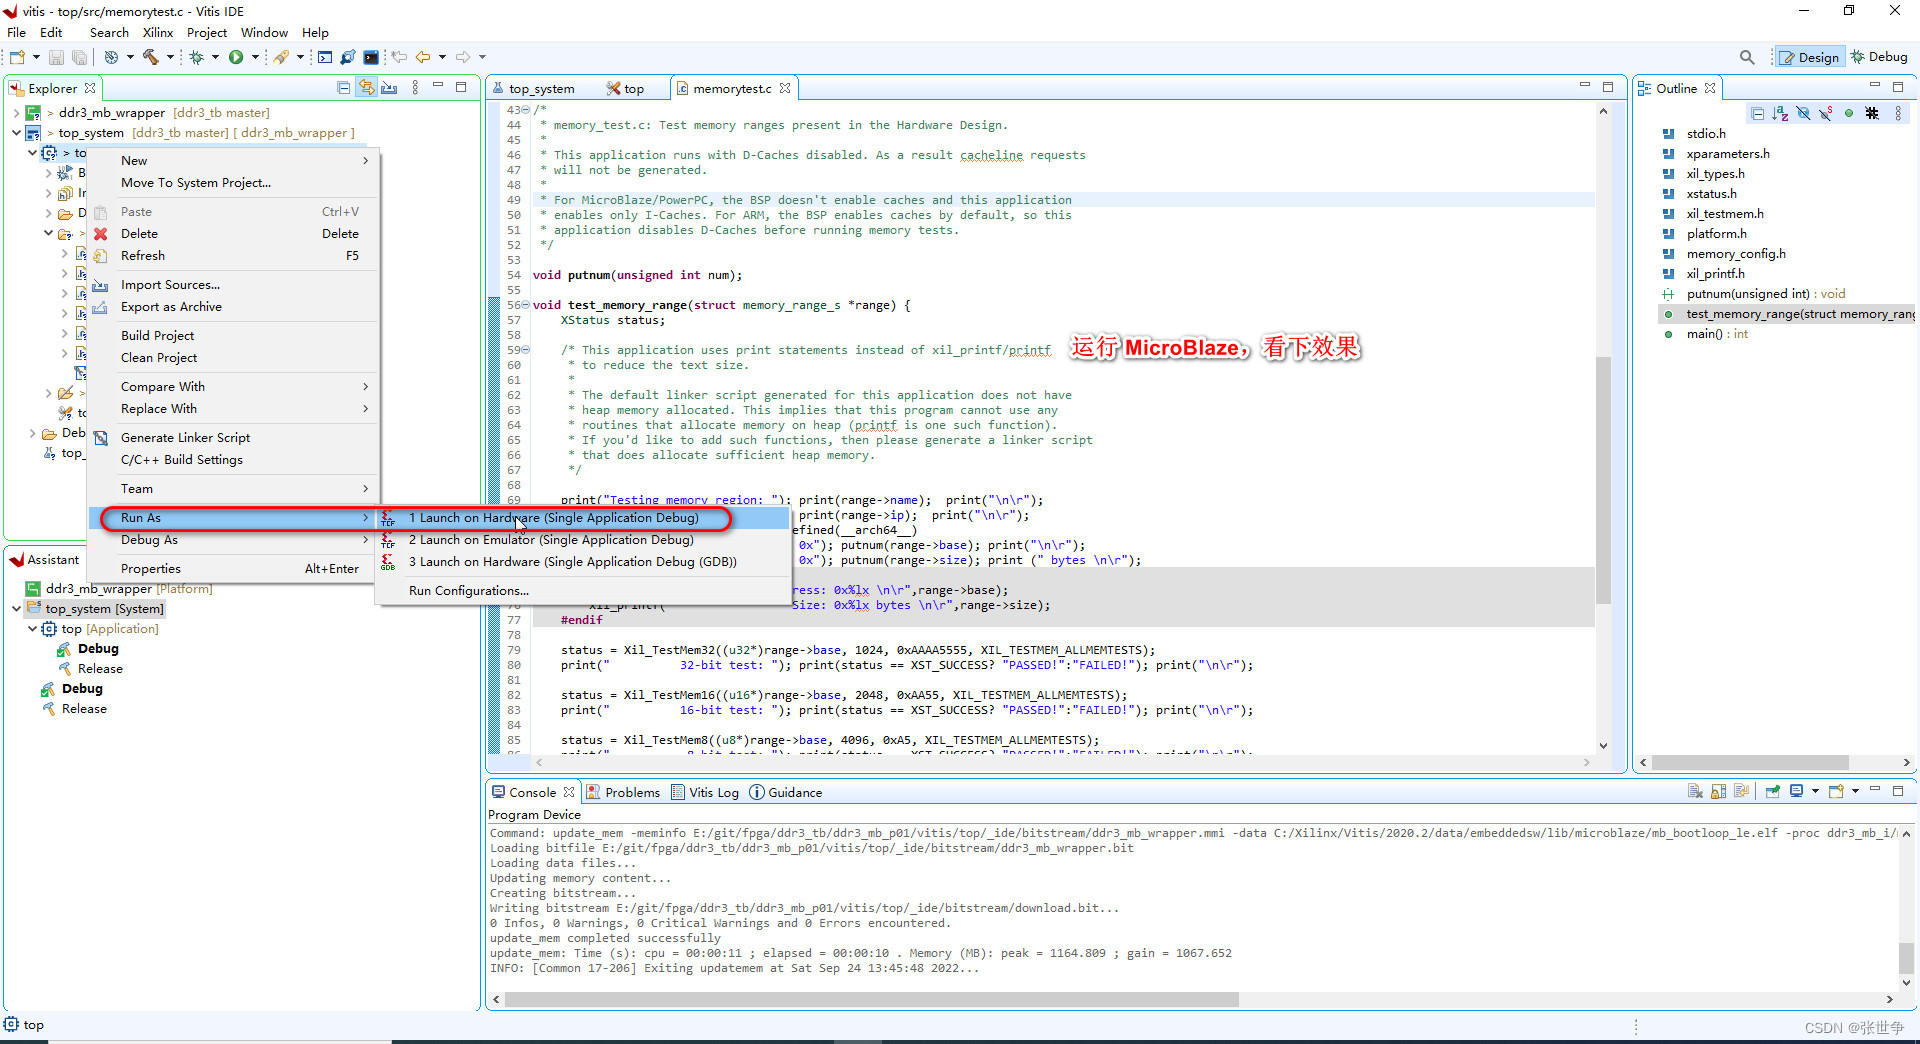Open the XSCT Console toolbar icon
Viewport: 1920px width, 1044px height.
click(x=325, y=57)
